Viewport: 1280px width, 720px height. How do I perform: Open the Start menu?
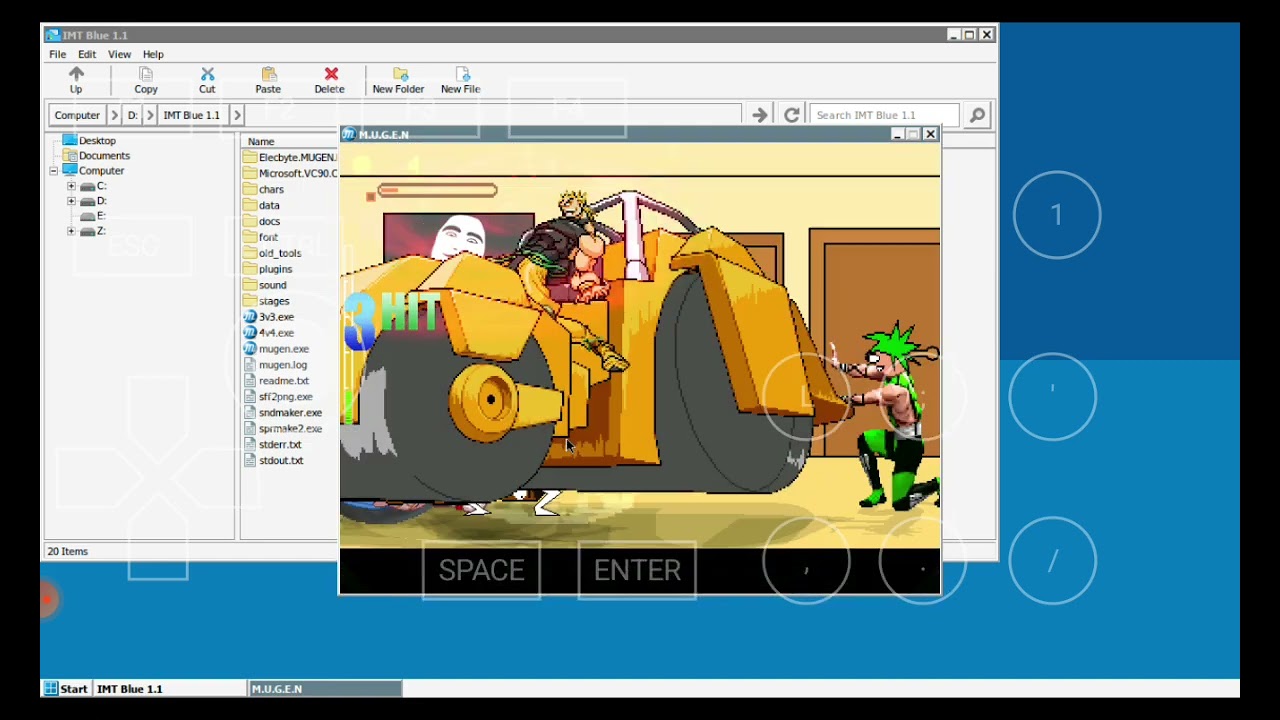pos(65,689)
